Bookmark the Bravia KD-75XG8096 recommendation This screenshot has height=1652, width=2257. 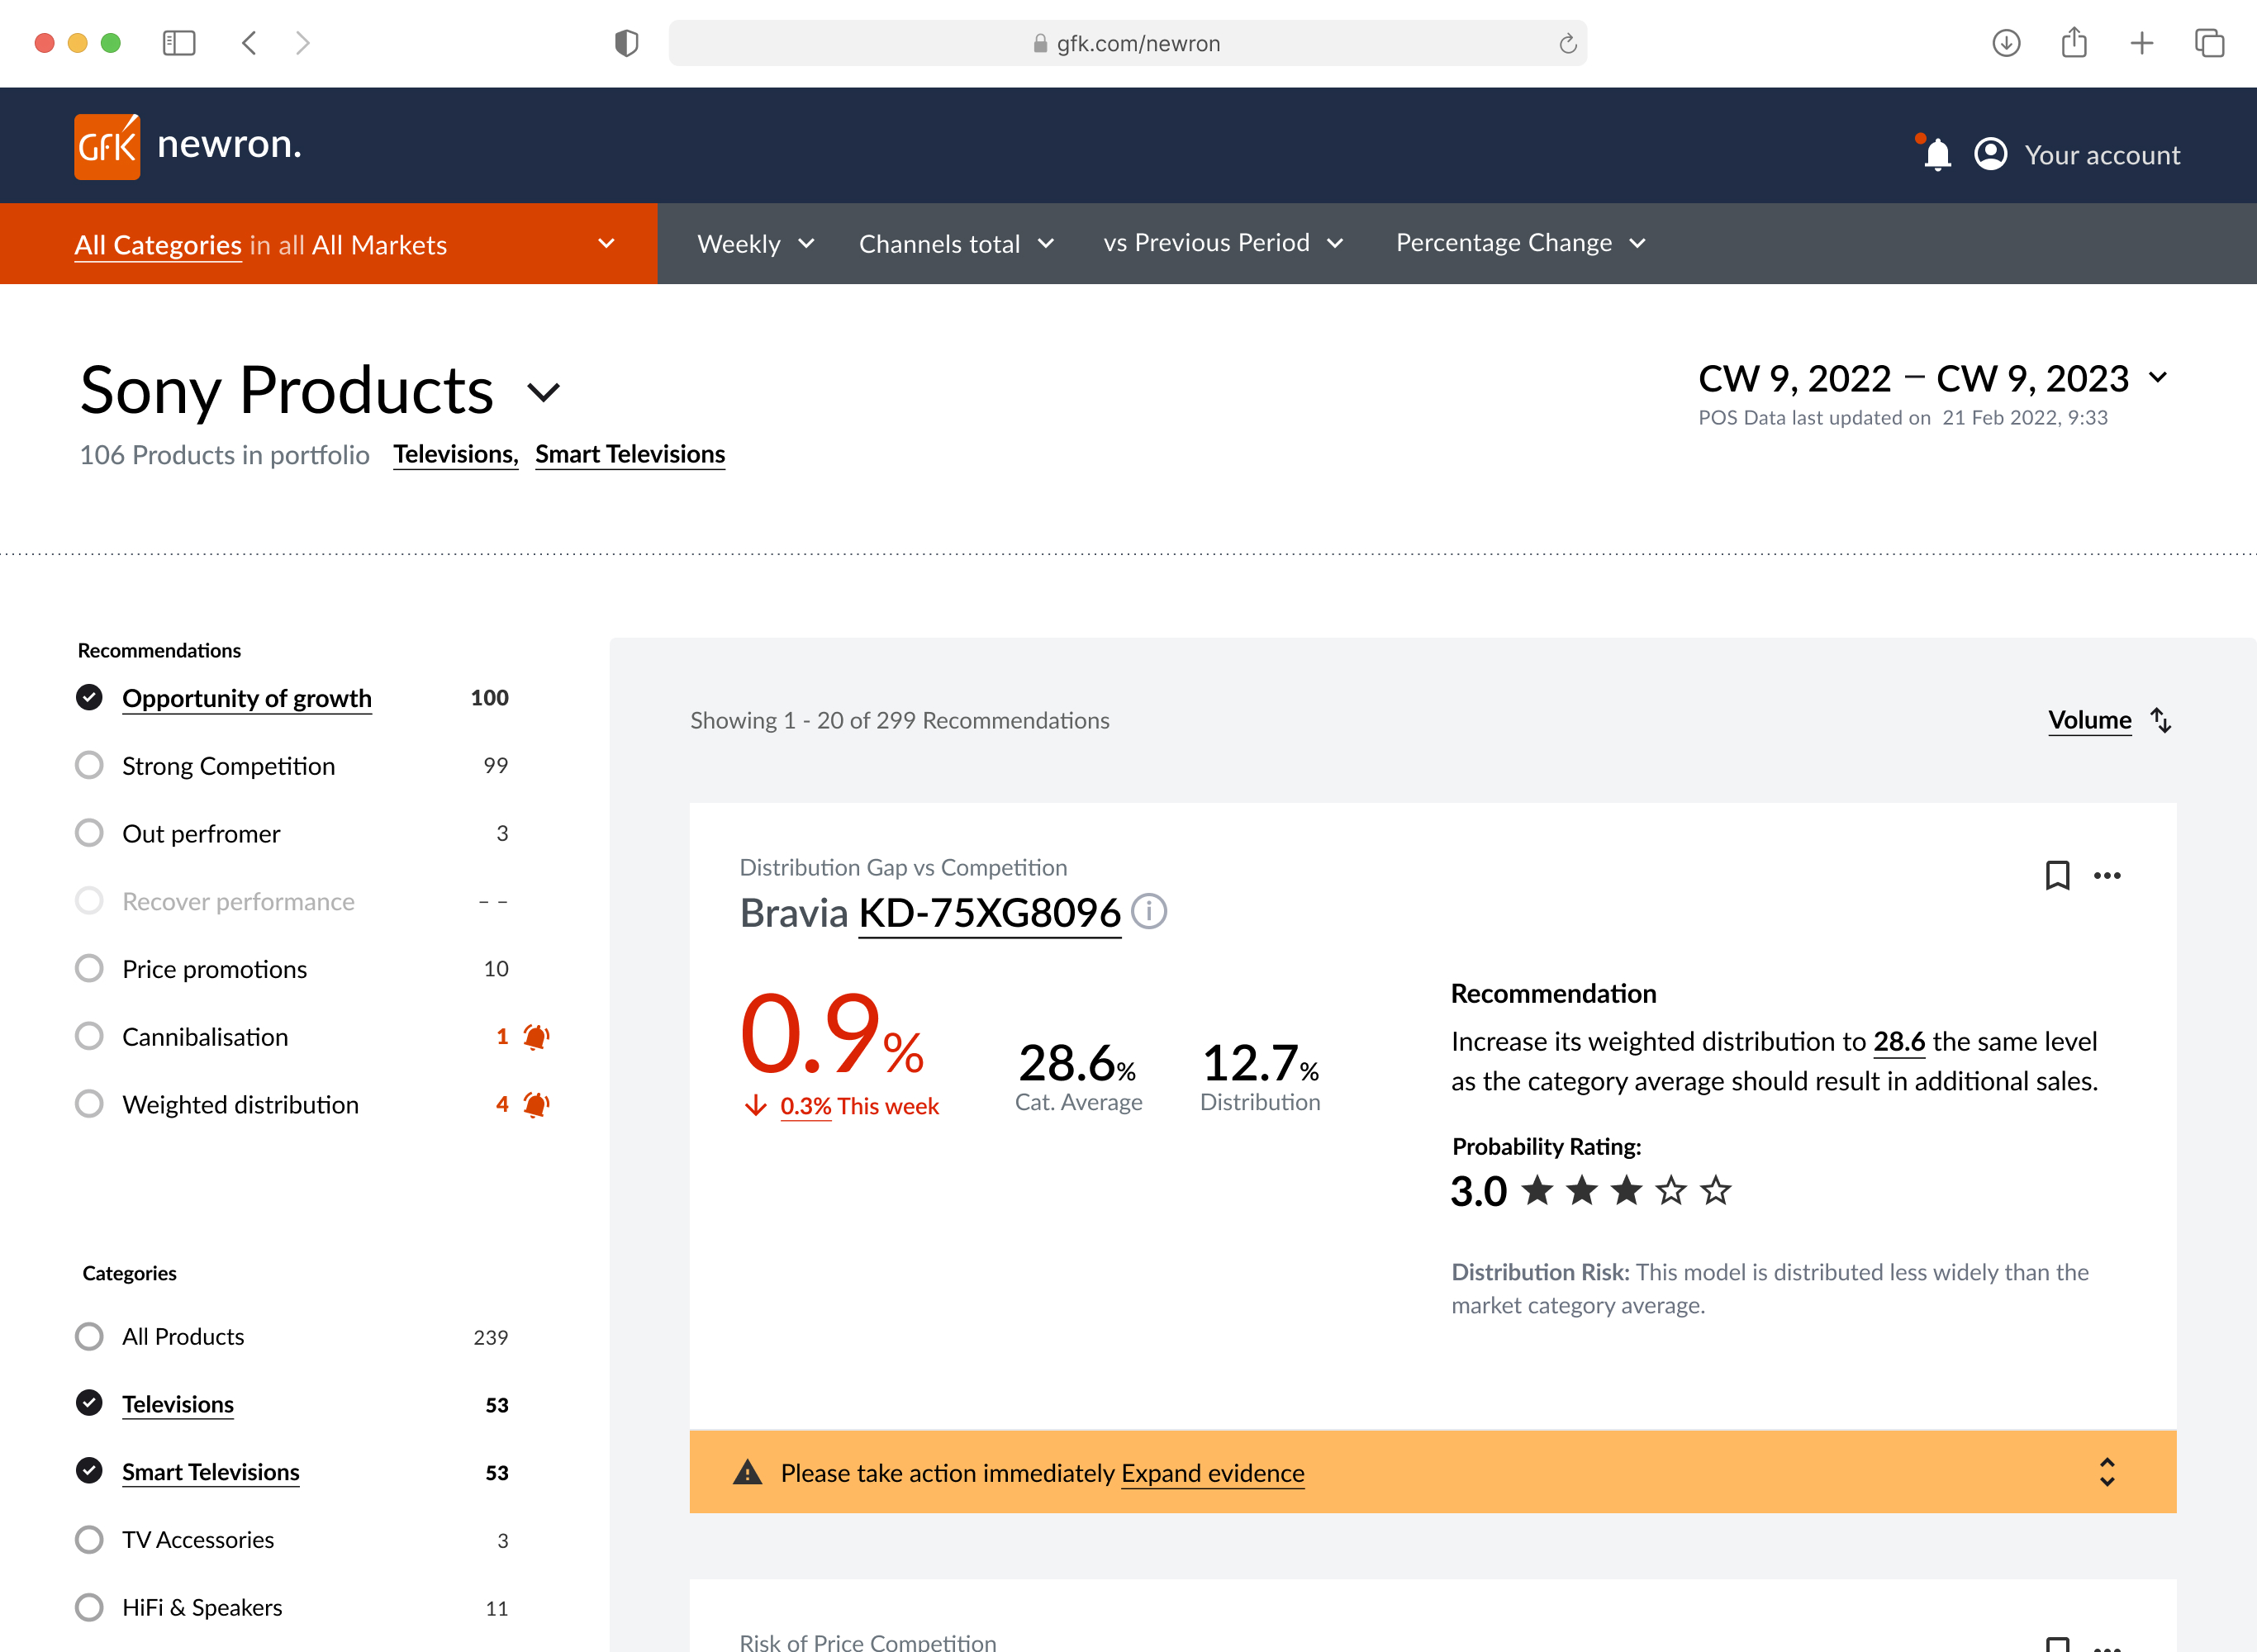click(x=2057, y=875)
